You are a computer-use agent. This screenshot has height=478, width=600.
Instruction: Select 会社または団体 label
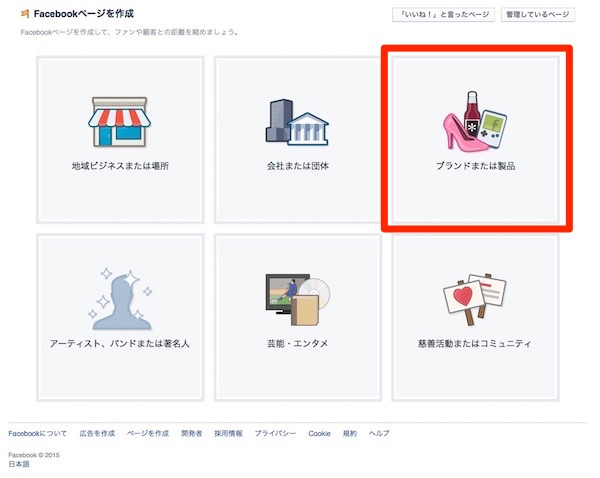298,166
